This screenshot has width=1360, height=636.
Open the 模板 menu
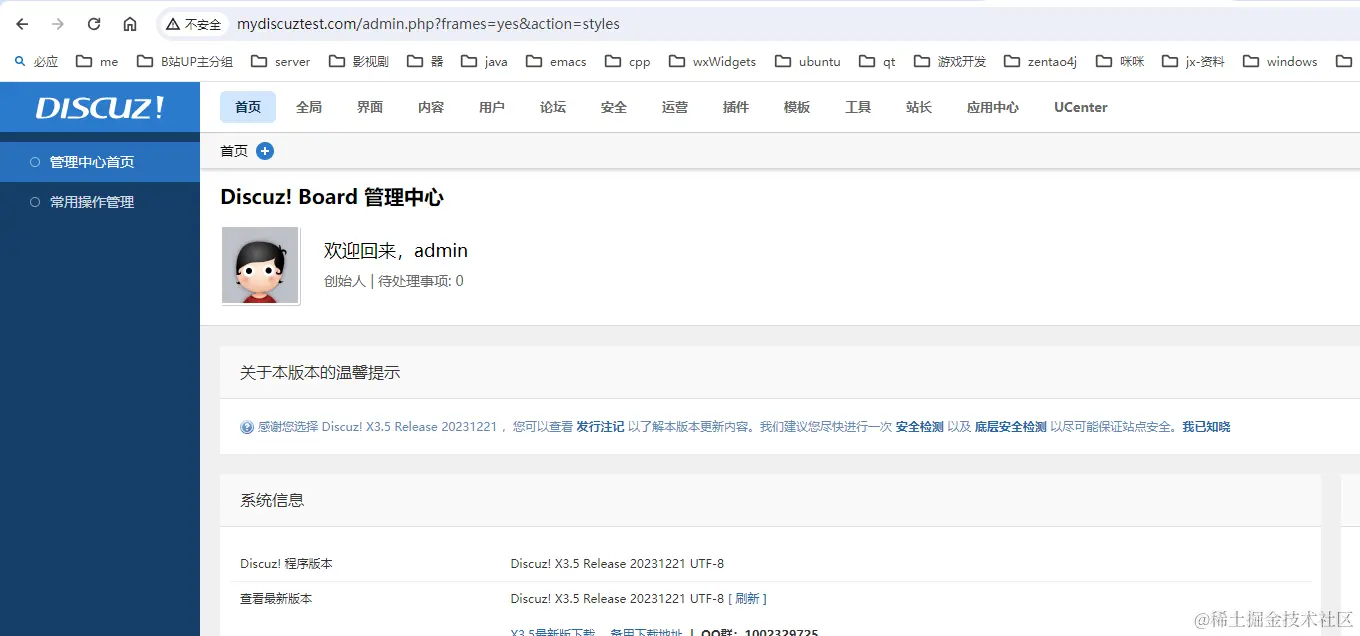point(797,107)
